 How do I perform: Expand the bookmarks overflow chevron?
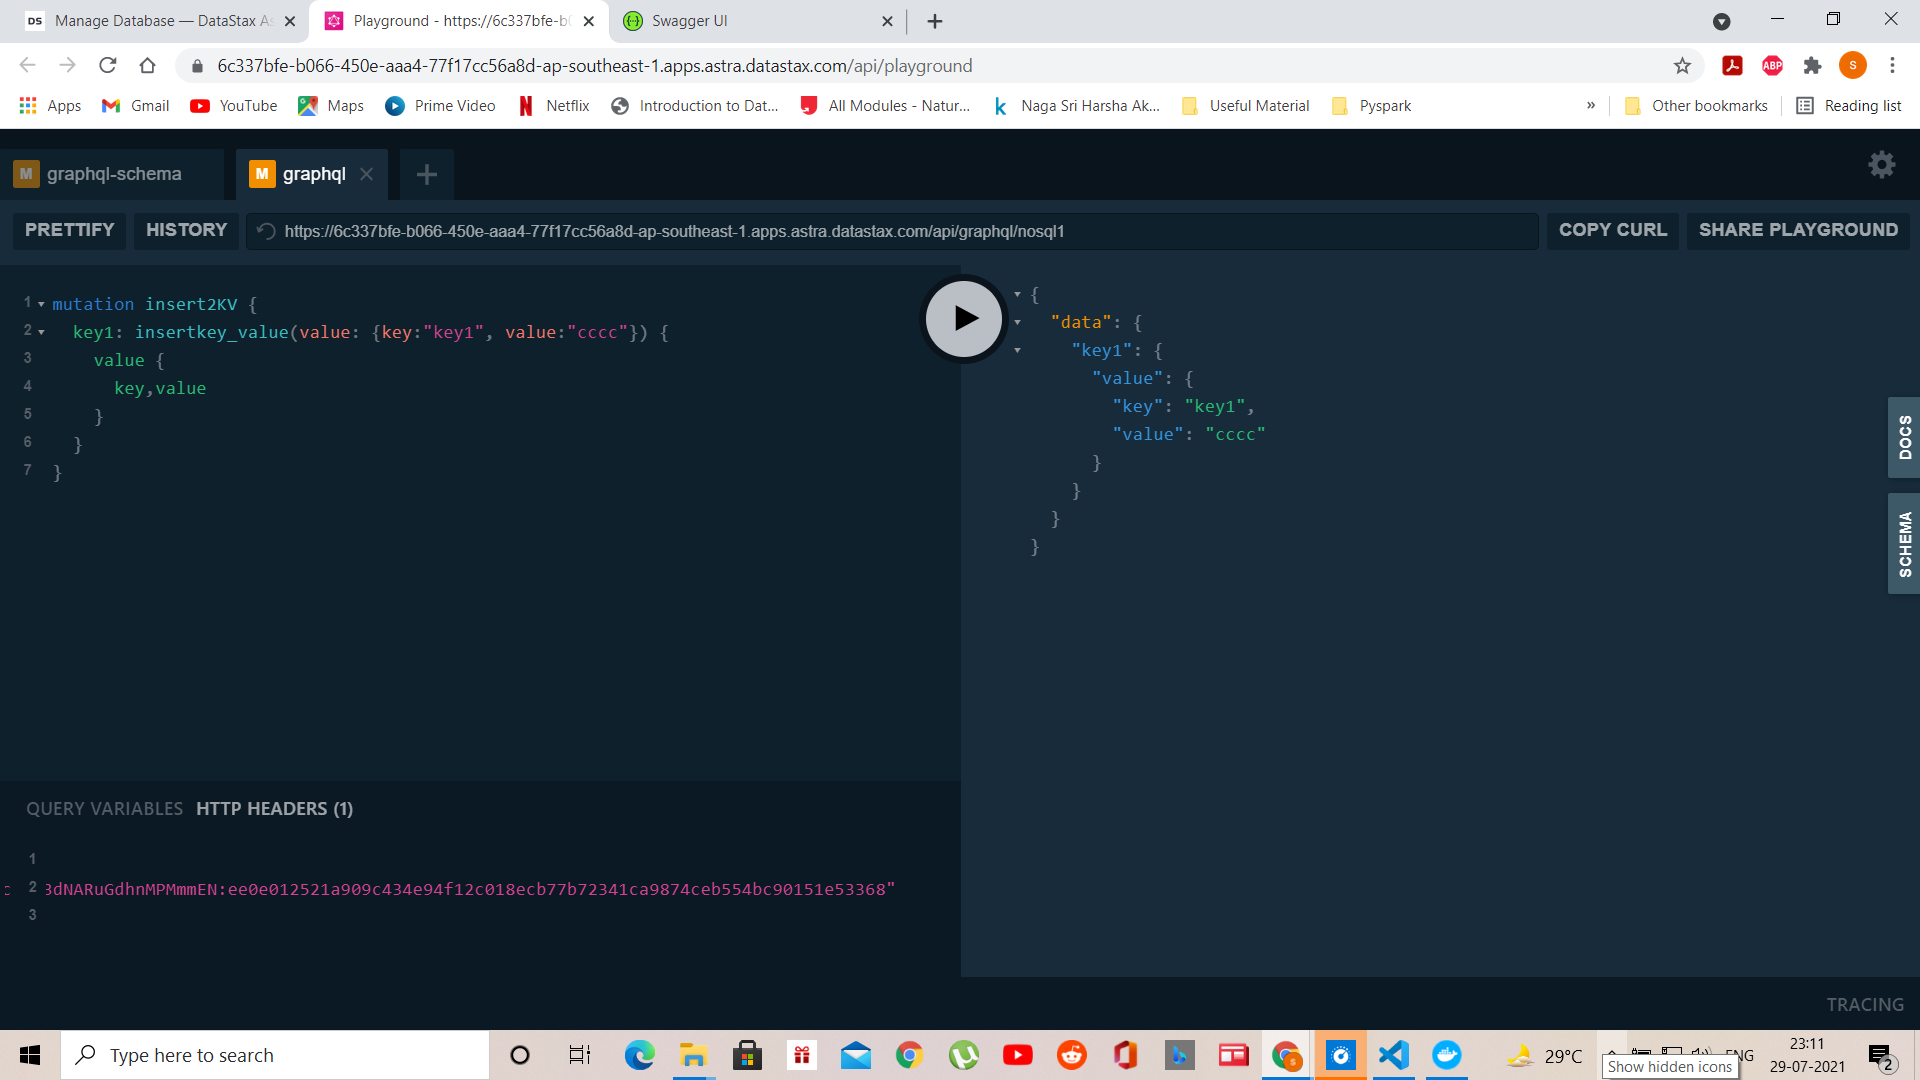1591,105
